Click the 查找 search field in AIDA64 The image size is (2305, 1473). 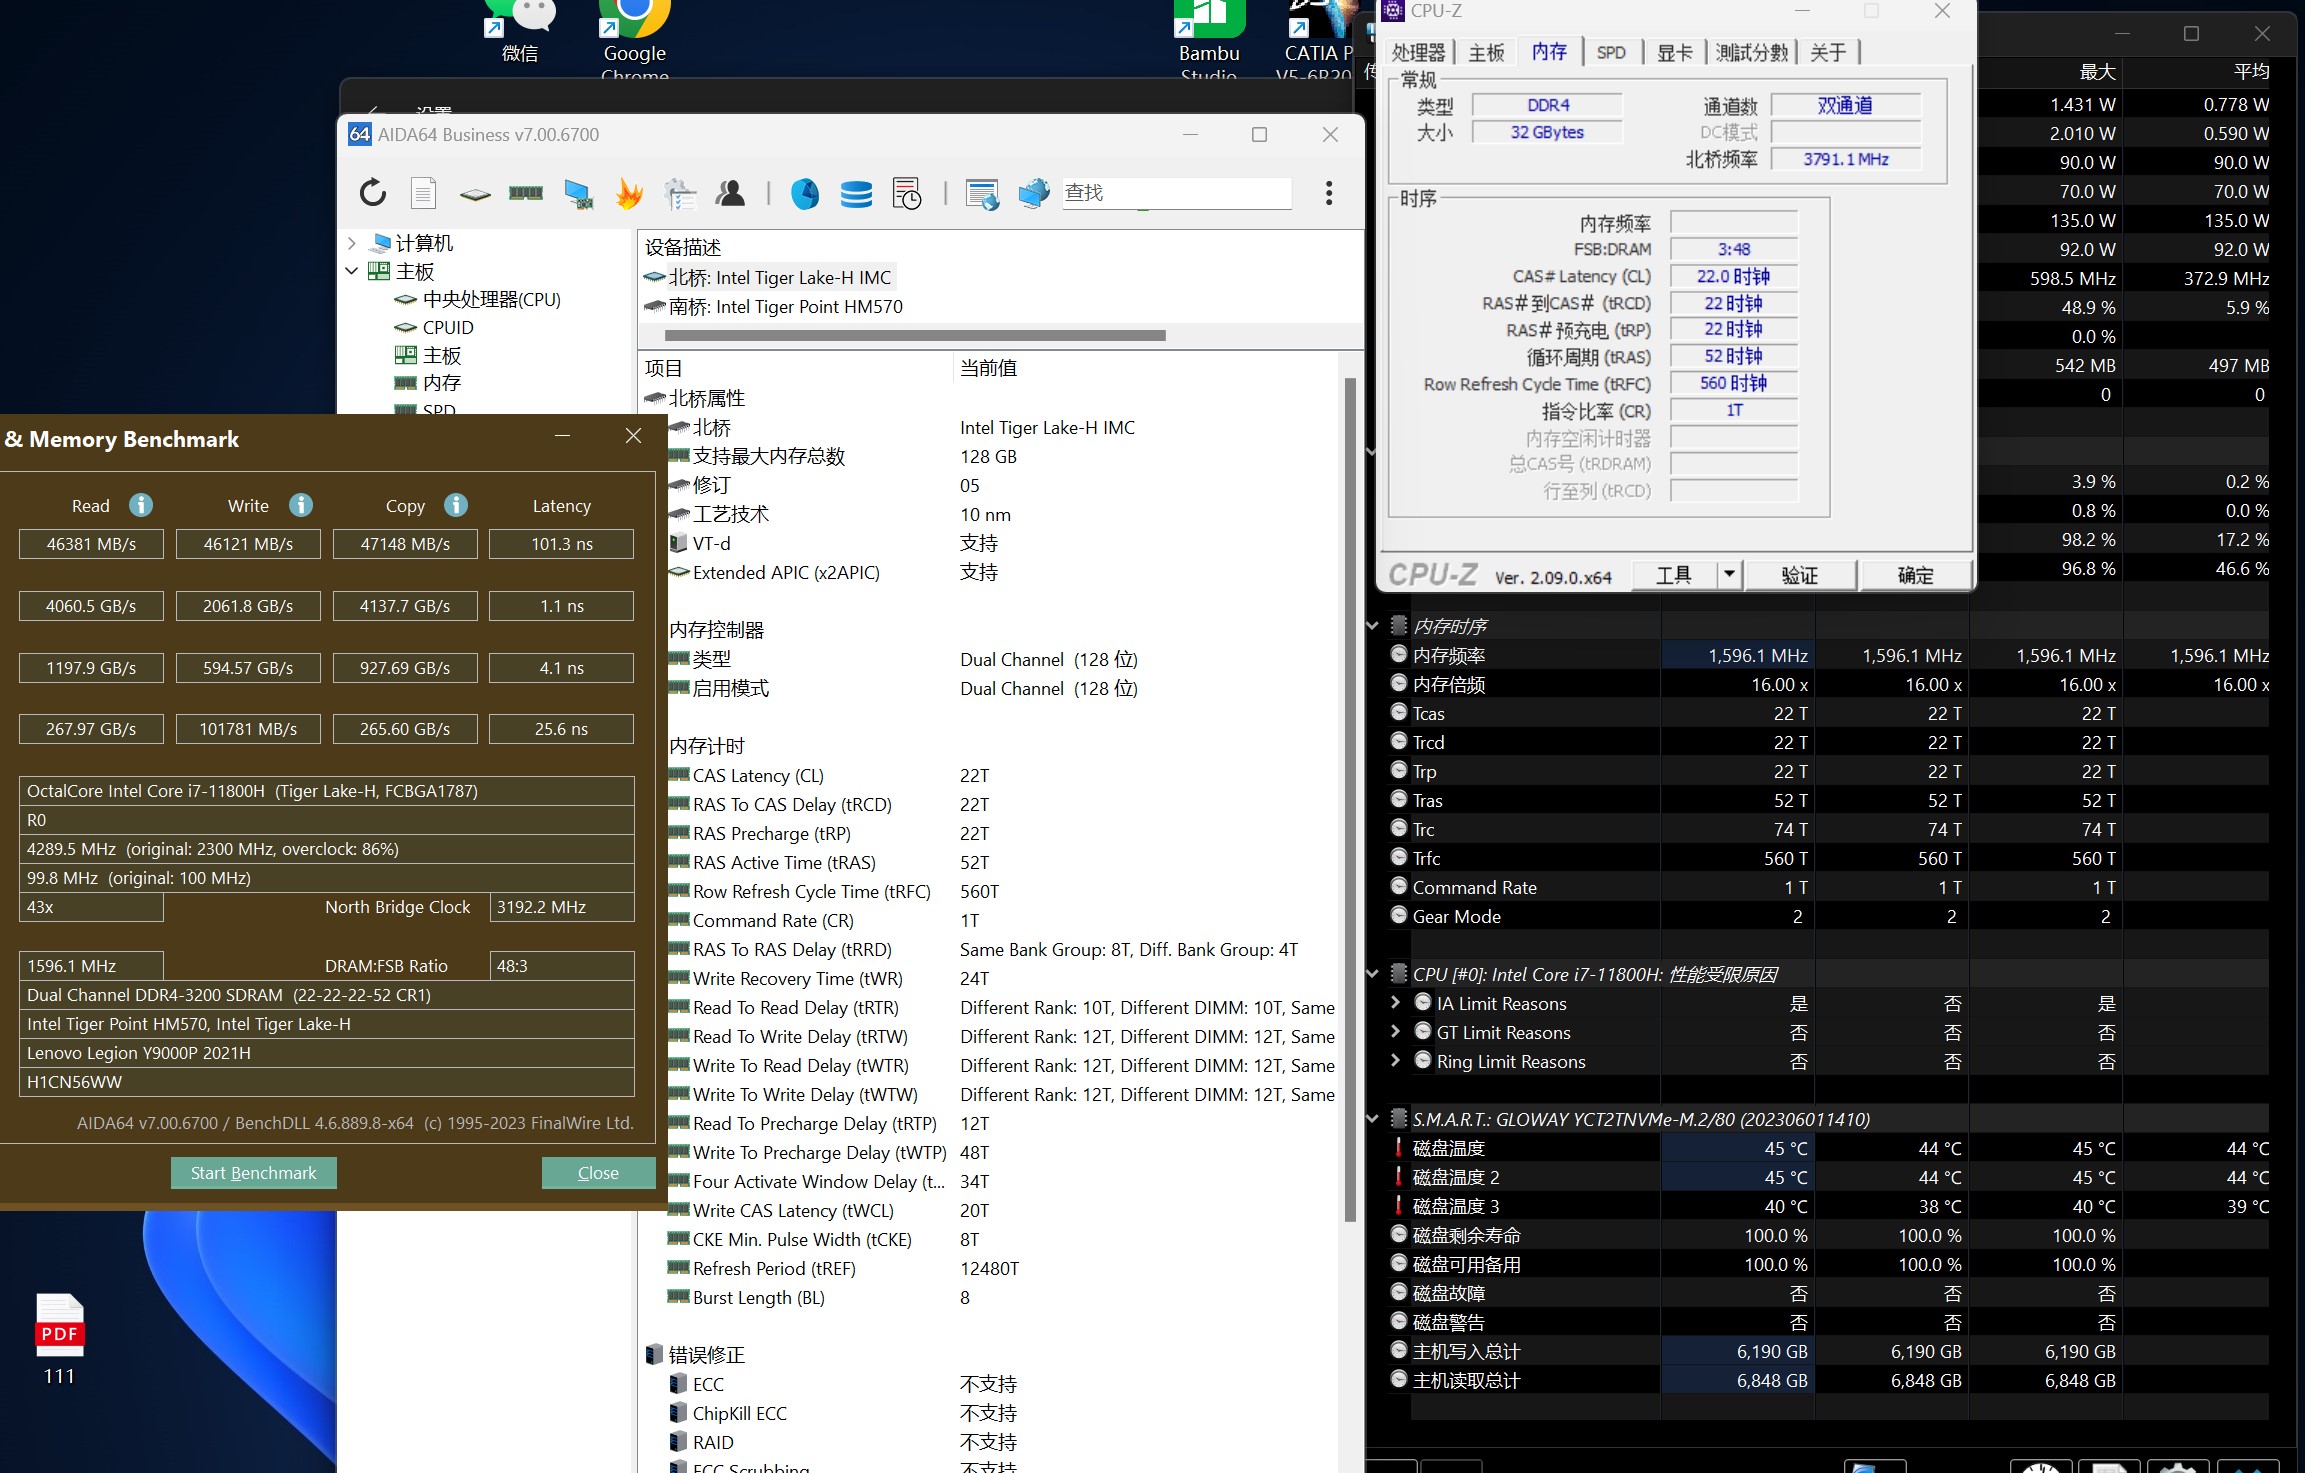pos(1177,193)
